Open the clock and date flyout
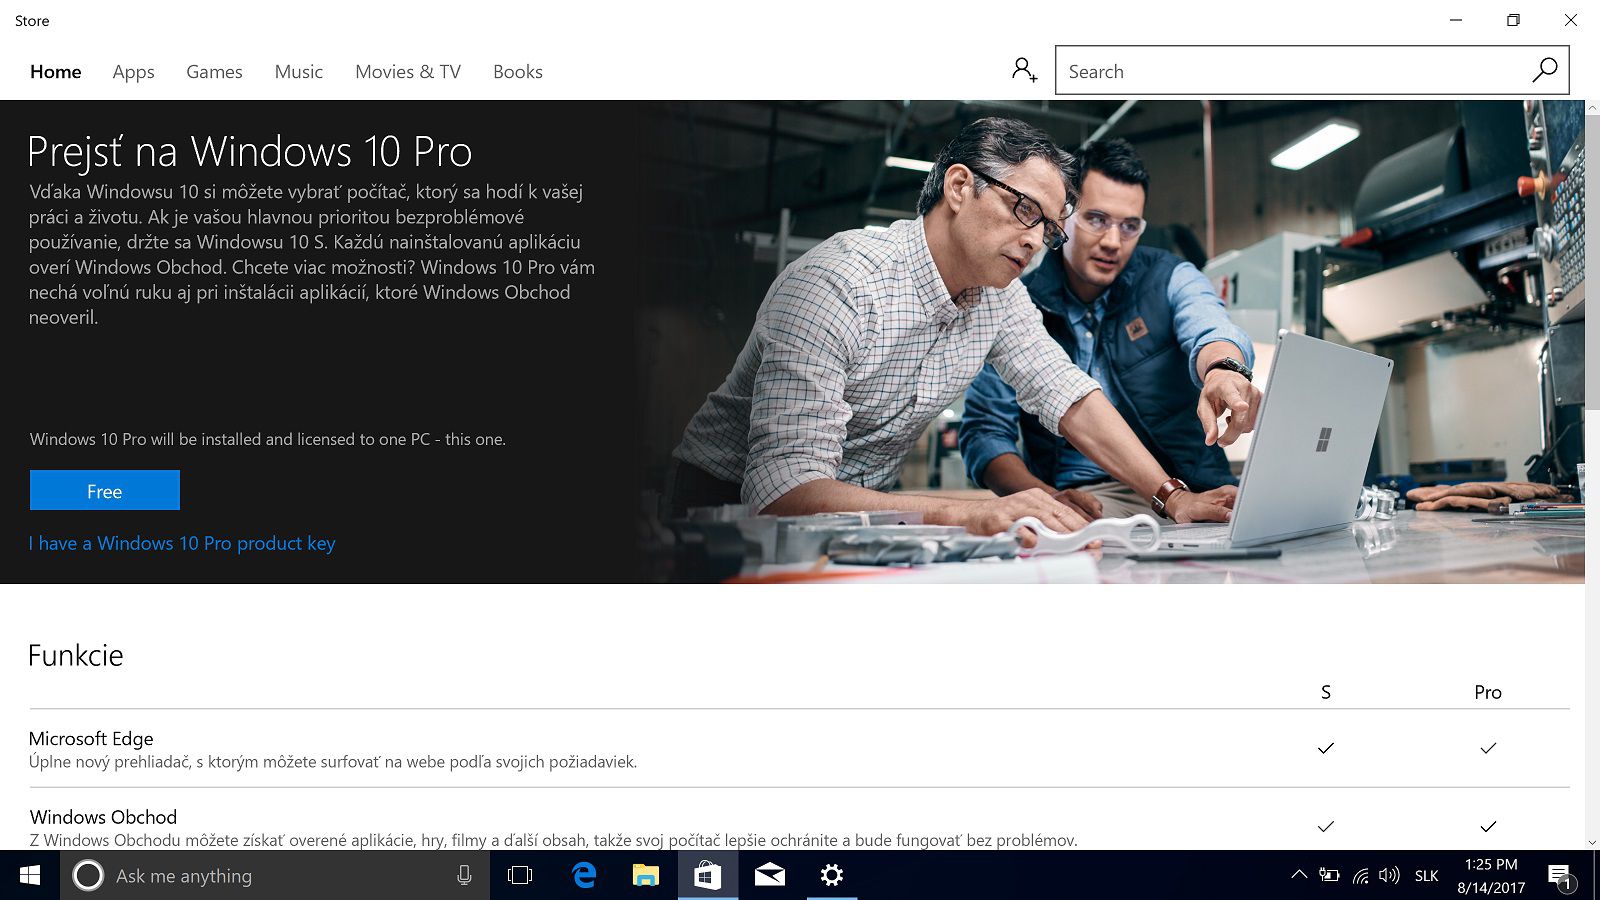Viewport: 1600px width, 900px height. pyautogui.click(x=1491, y=875)
